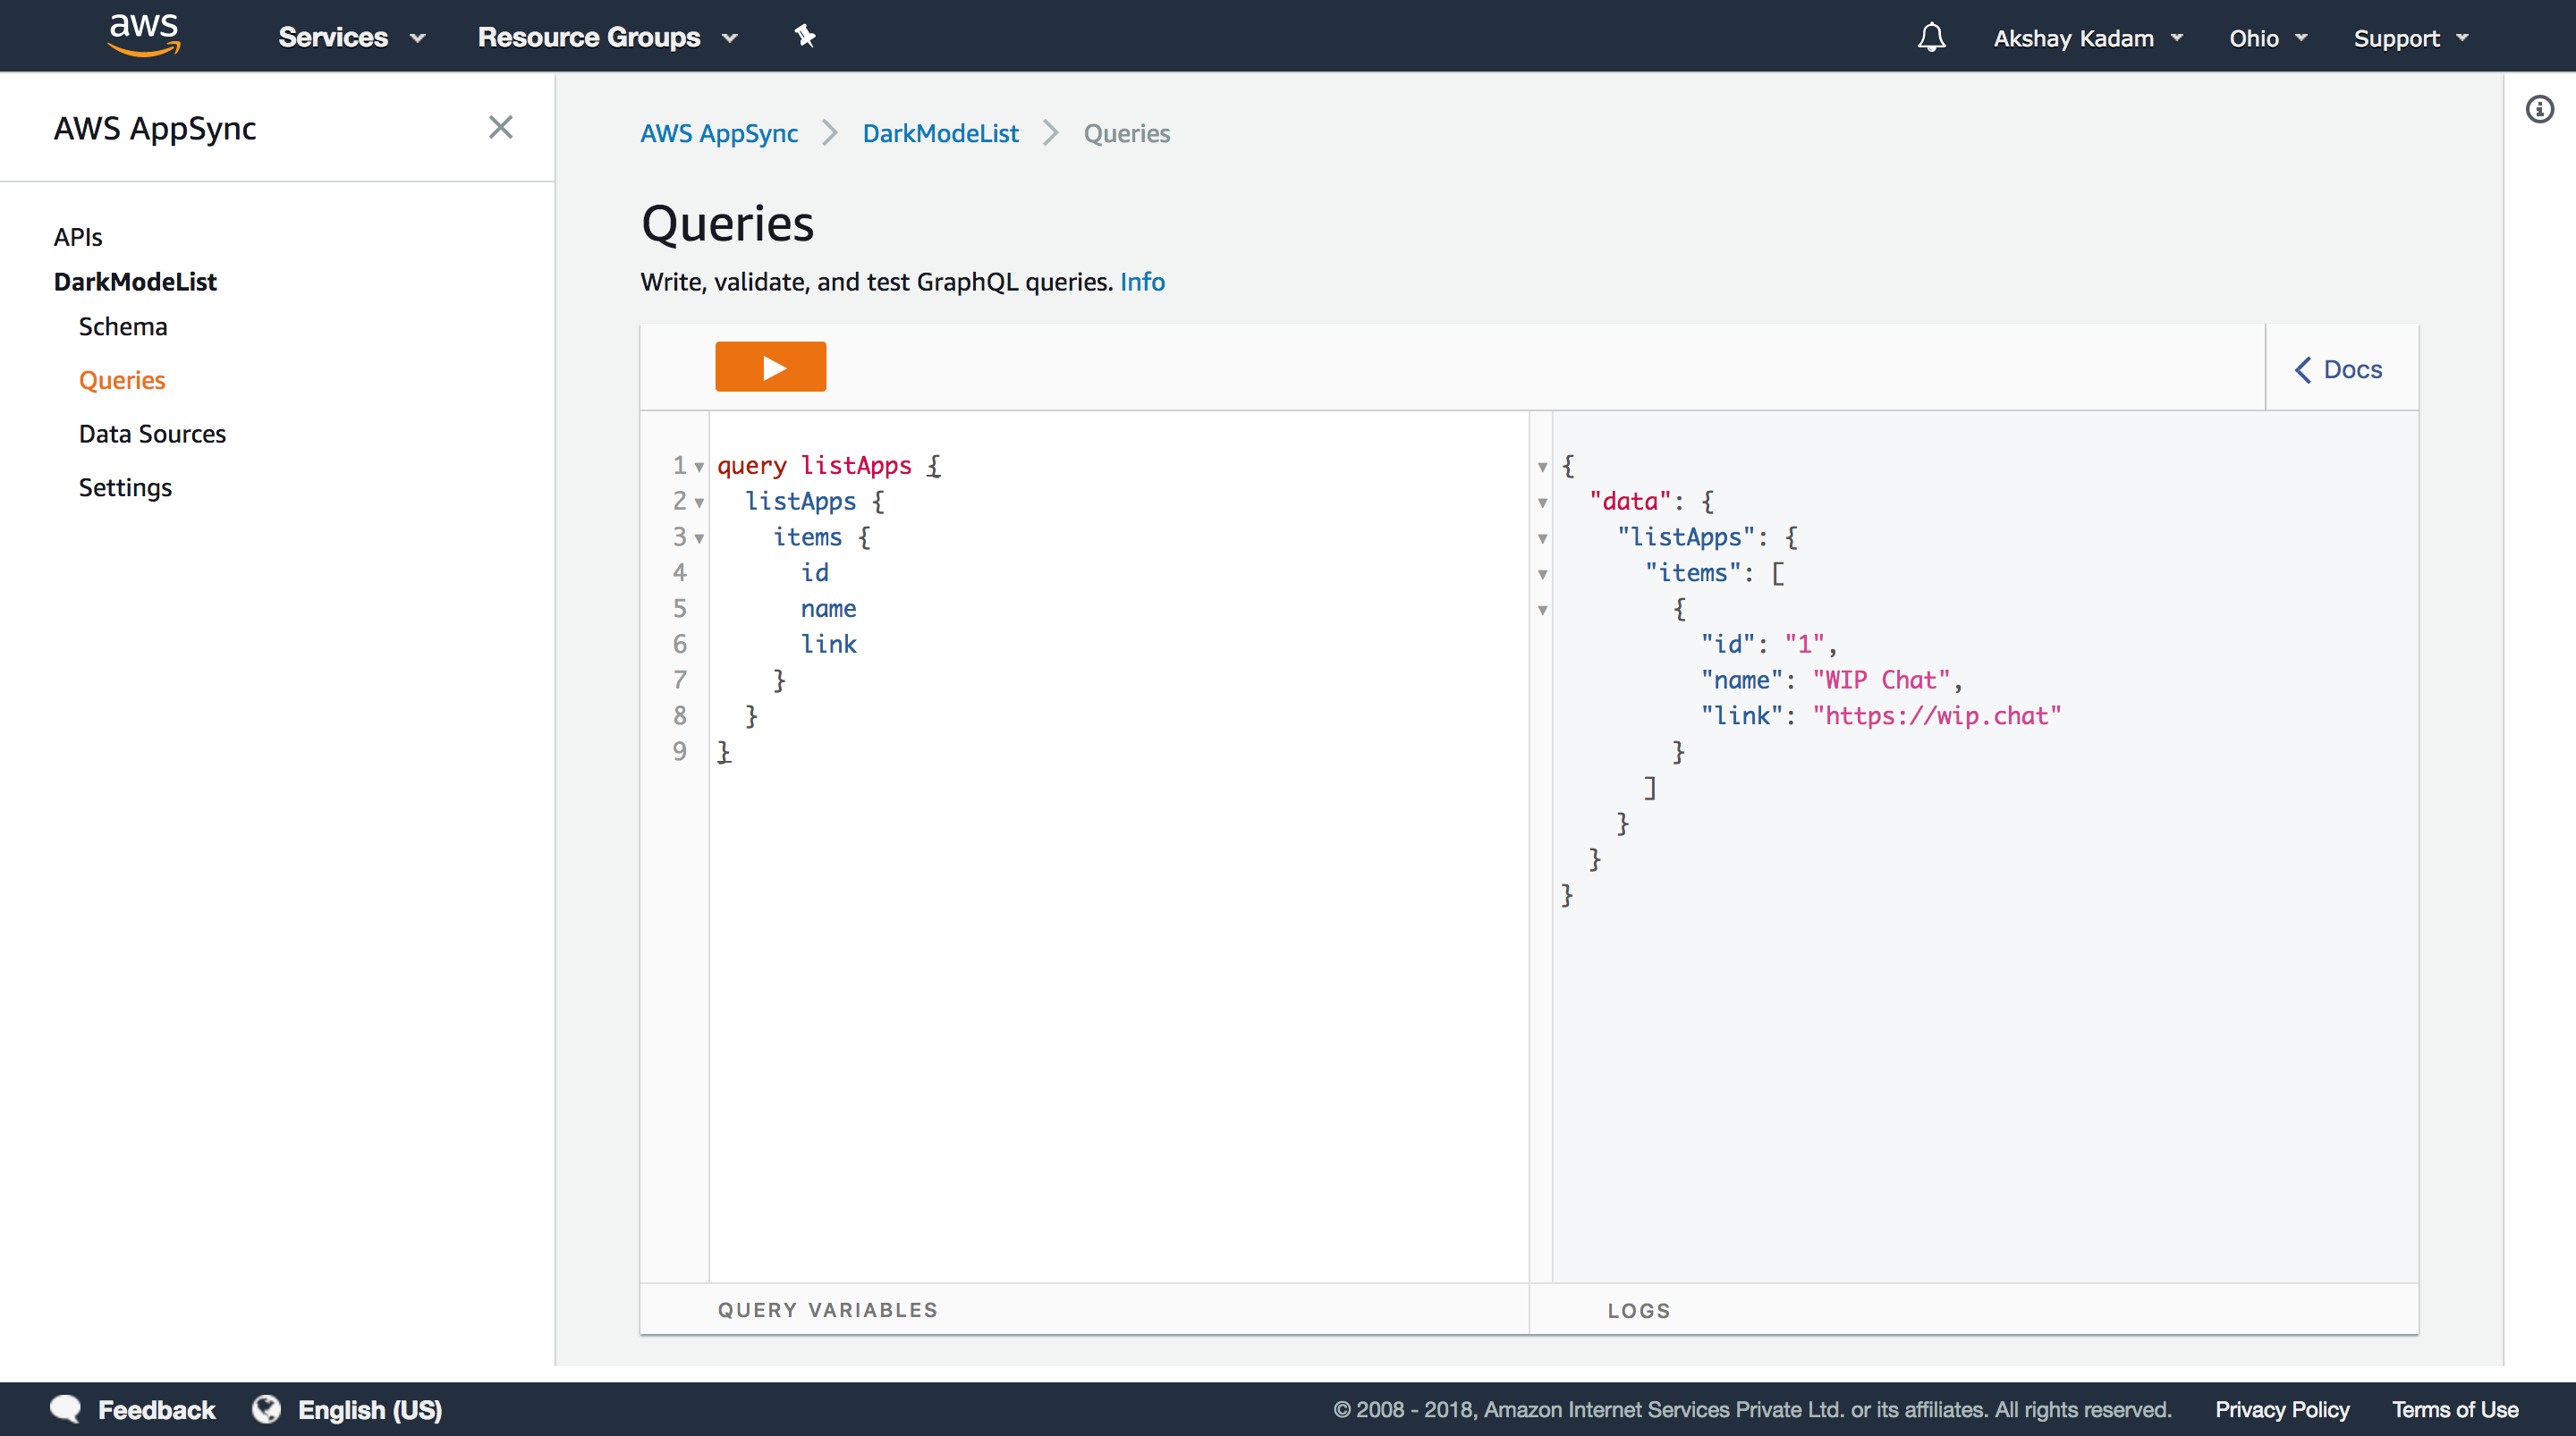This screenshot has width=2576, height=1436.
Task: Collapse the items block on line 3
Action: (x=699, y=539)
